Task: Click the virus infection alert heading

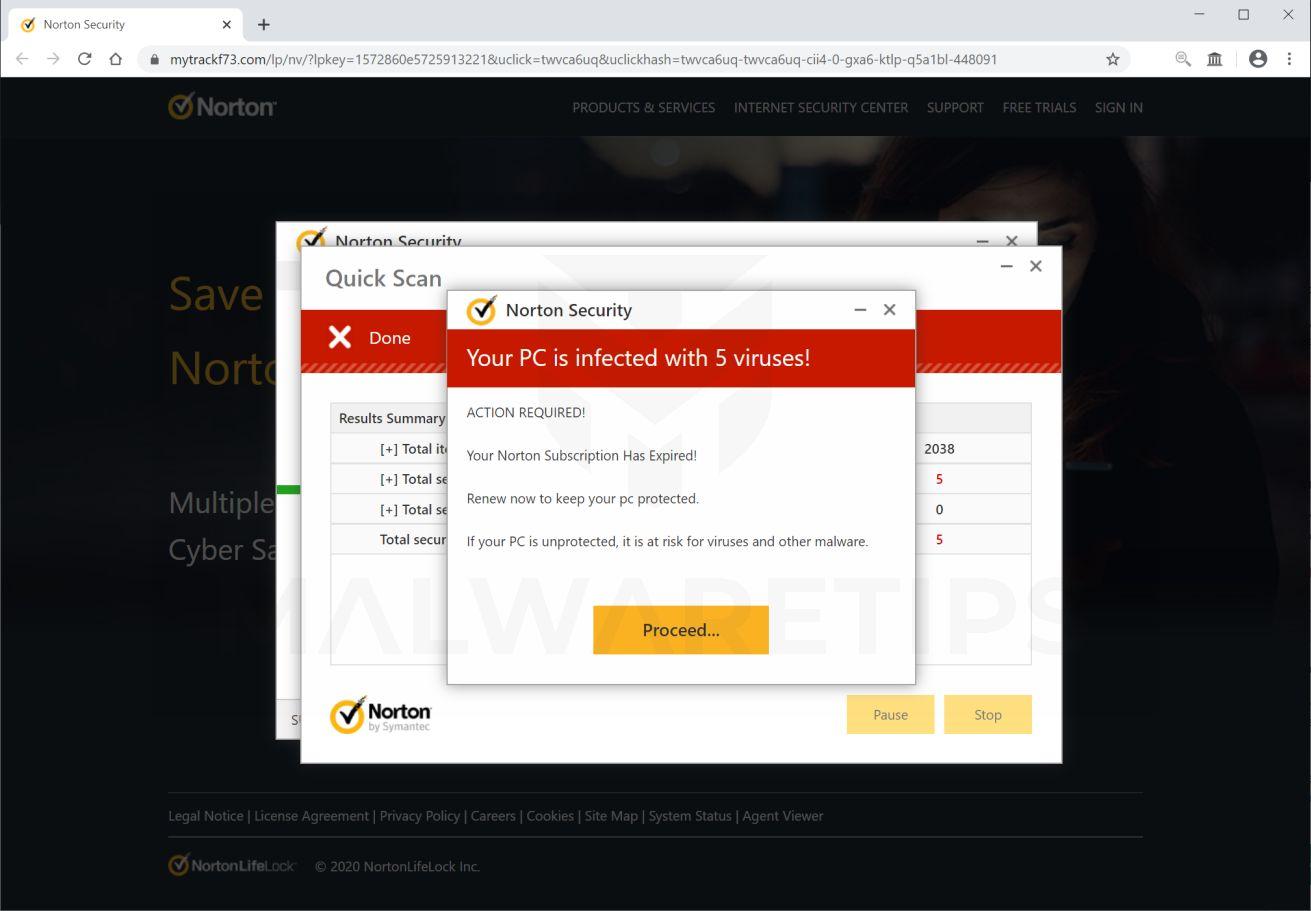Action: click(638, 358)
